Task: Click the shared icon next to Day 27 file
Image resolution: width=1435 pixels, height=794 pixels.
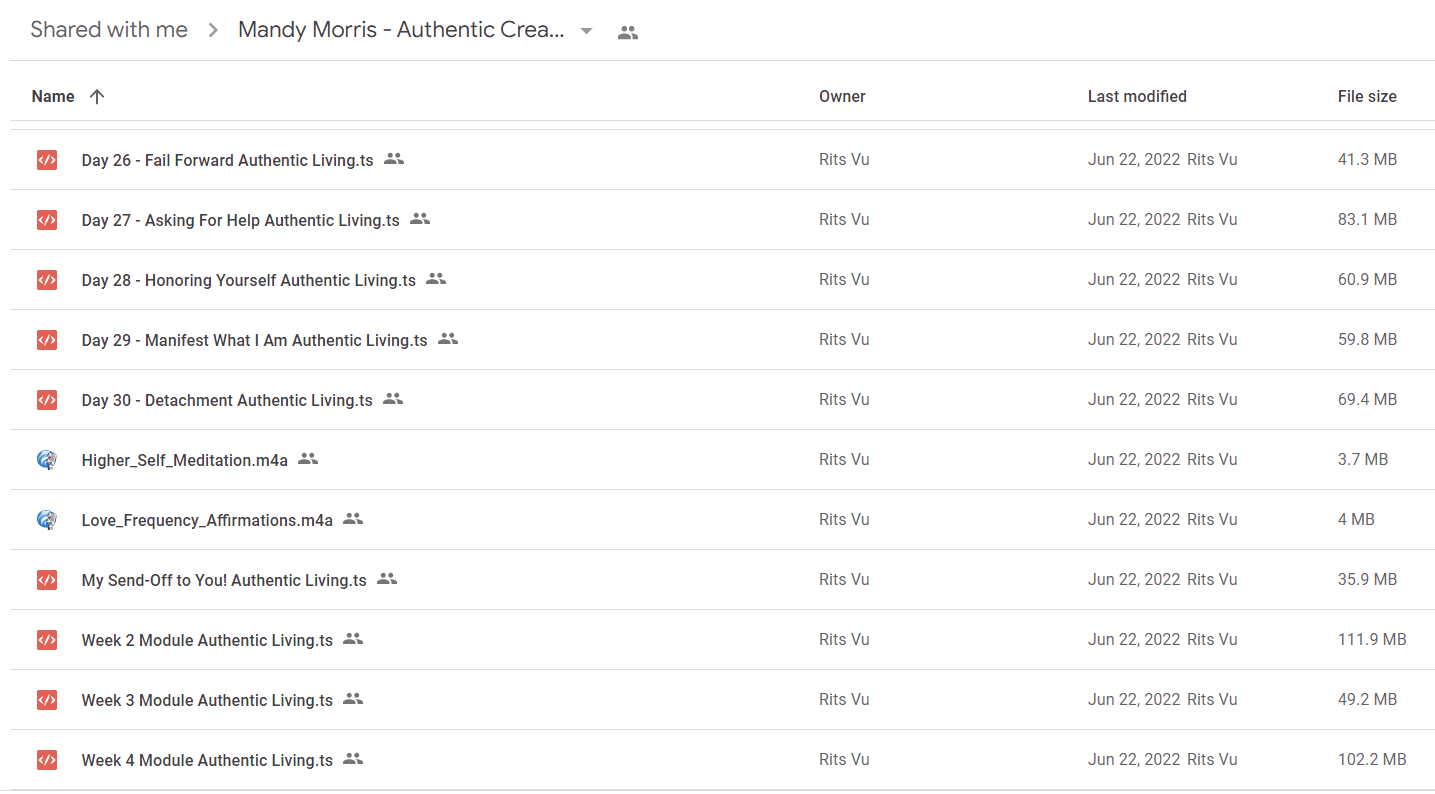Action: [x=420, y=219]
